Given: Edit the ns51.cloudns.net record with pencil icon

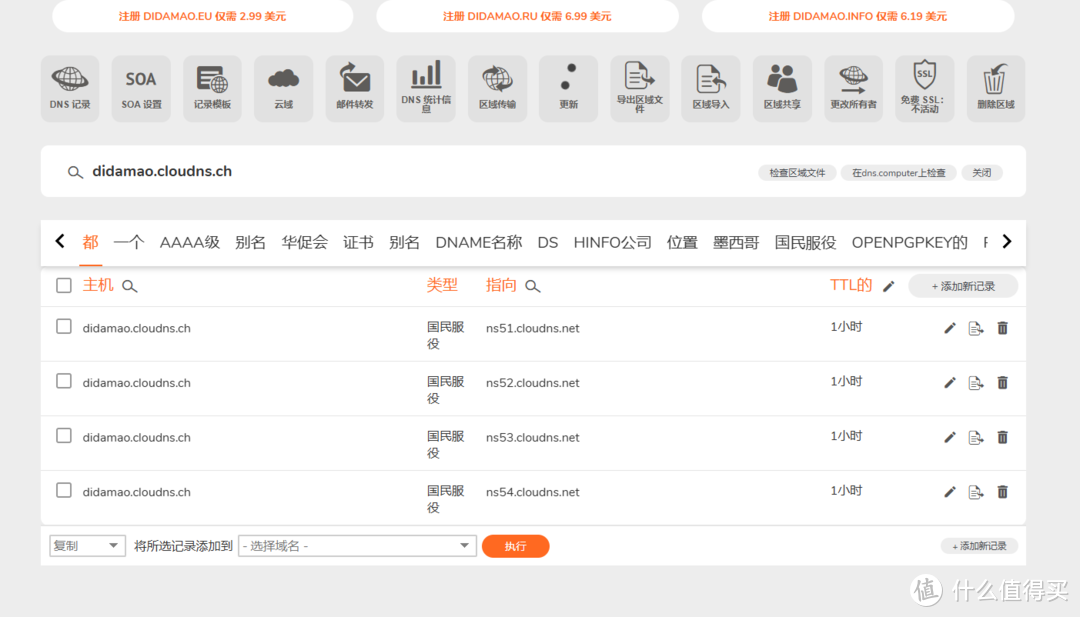Looking at the screenshot, I should click(949, 327).
